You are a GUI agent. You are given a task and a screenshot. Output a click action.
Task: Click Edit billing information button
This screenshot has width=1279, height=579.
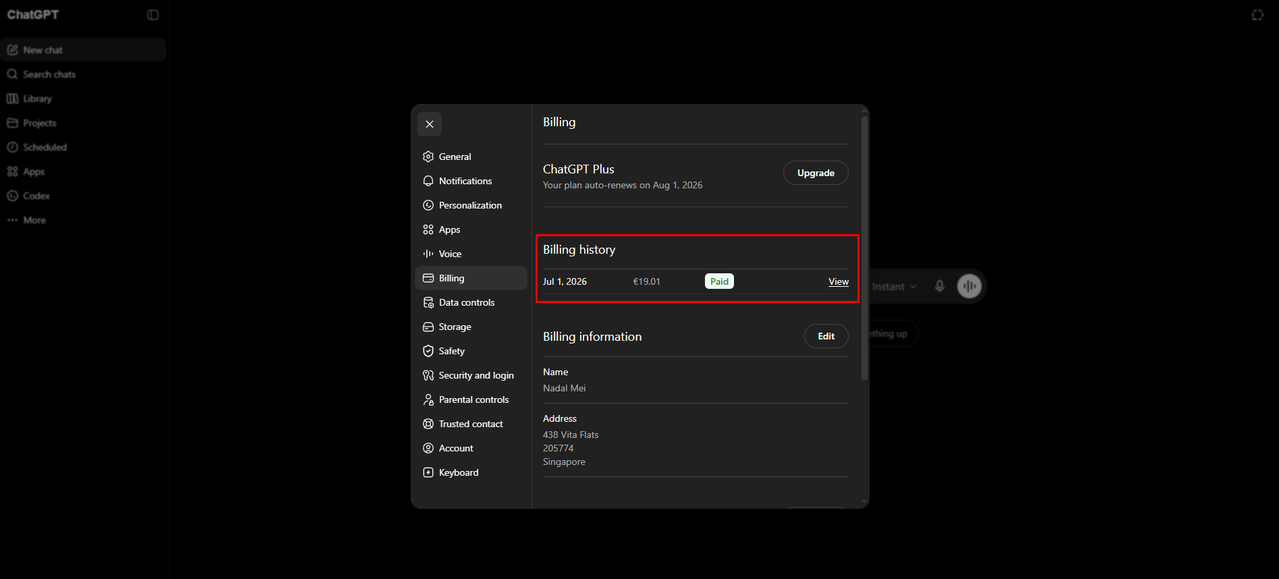point(826,336)
